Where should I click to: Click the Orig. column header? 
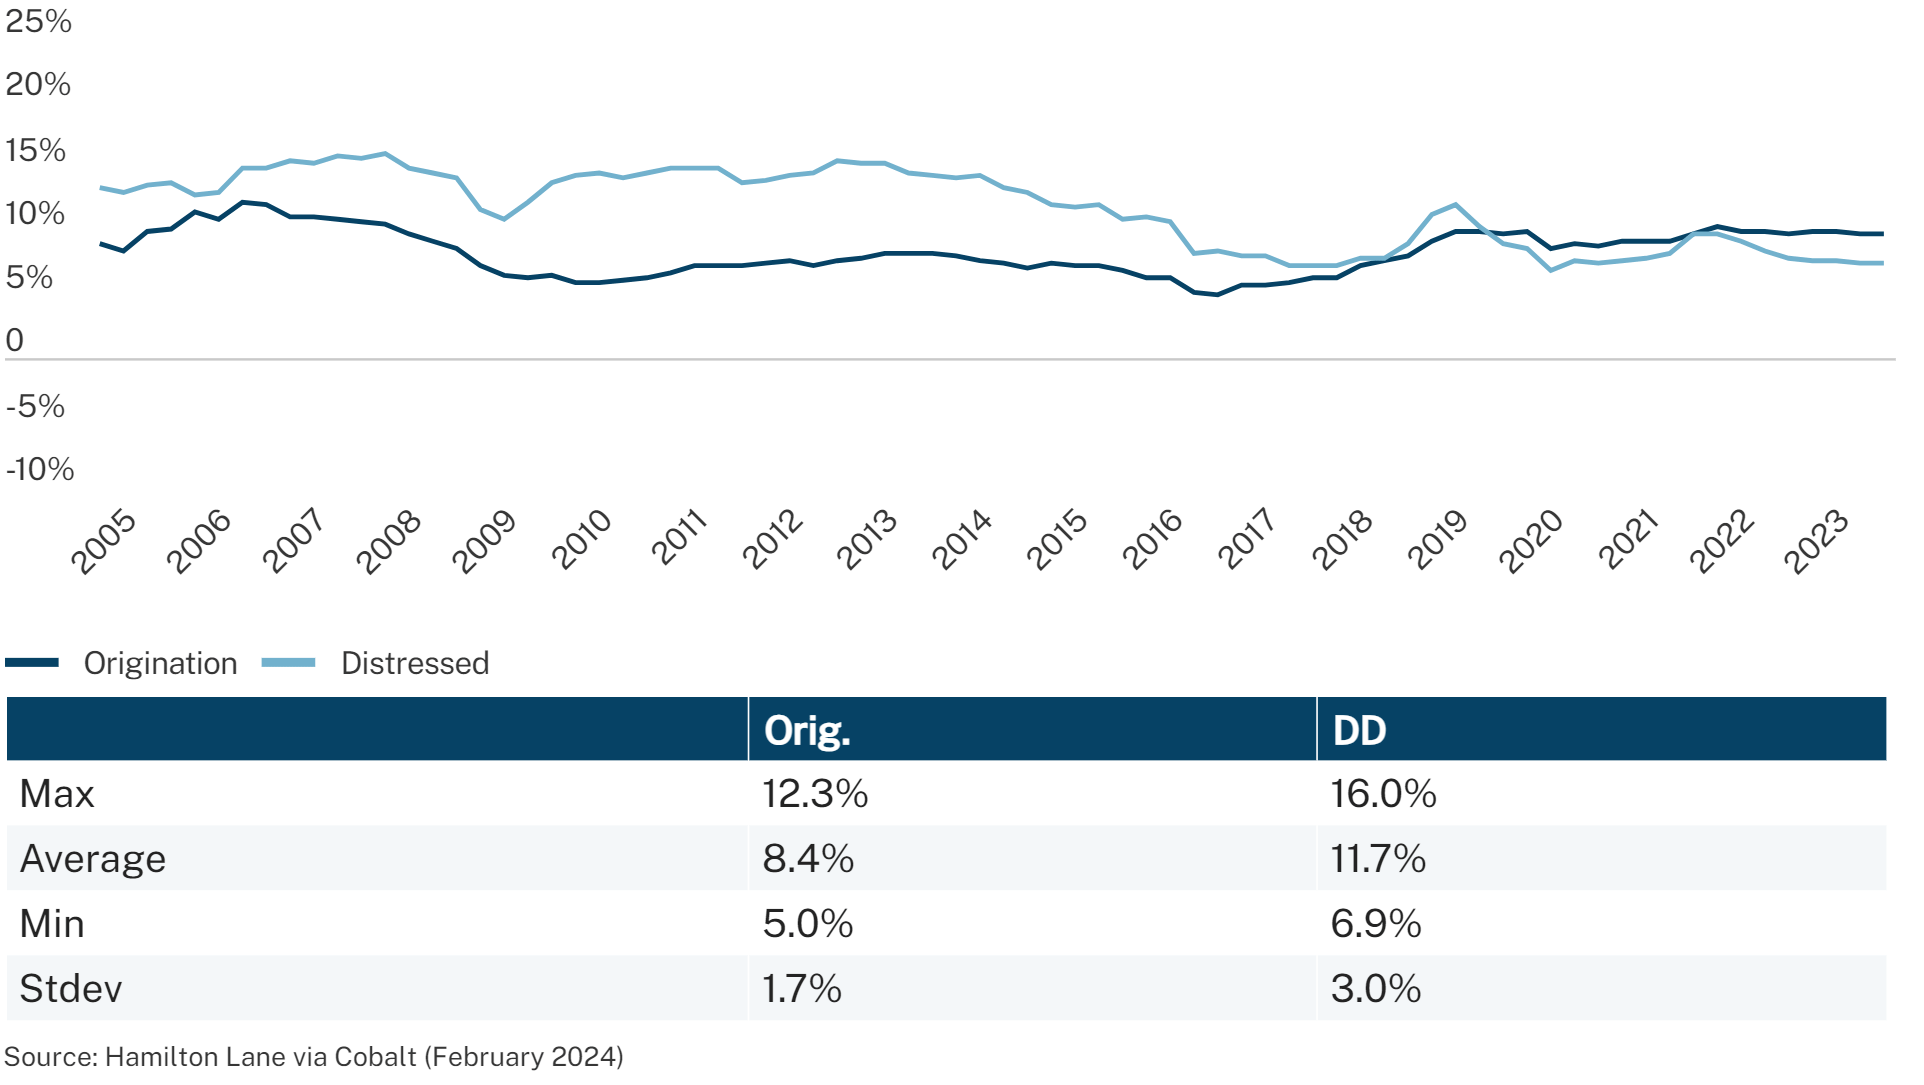807,730
